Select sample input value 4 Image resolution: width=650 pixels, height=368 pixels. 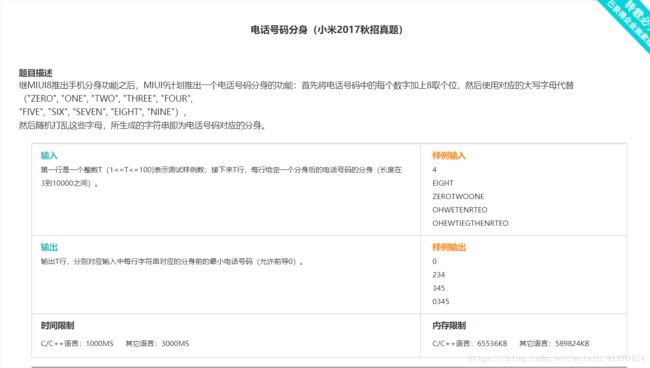click(x=434, y=169)
